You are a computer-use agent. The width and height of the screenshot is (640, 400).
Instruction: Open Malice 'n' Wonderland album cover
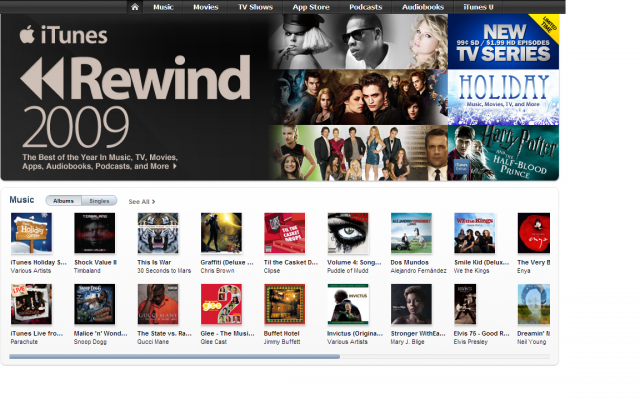click(95, 304)
